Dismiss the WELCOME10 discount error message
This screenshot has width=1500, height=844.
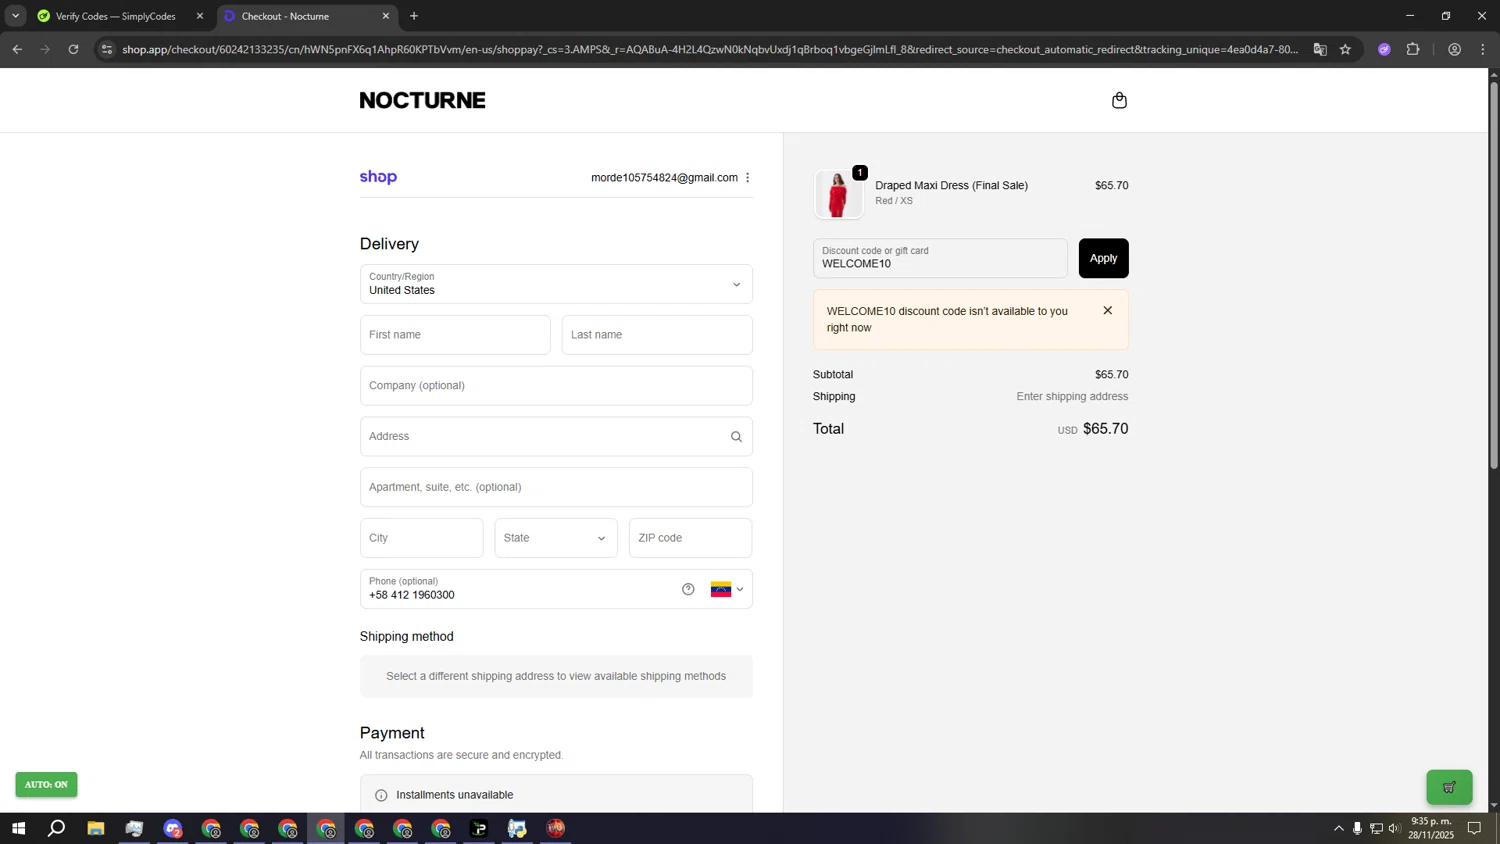point(1107,311)
